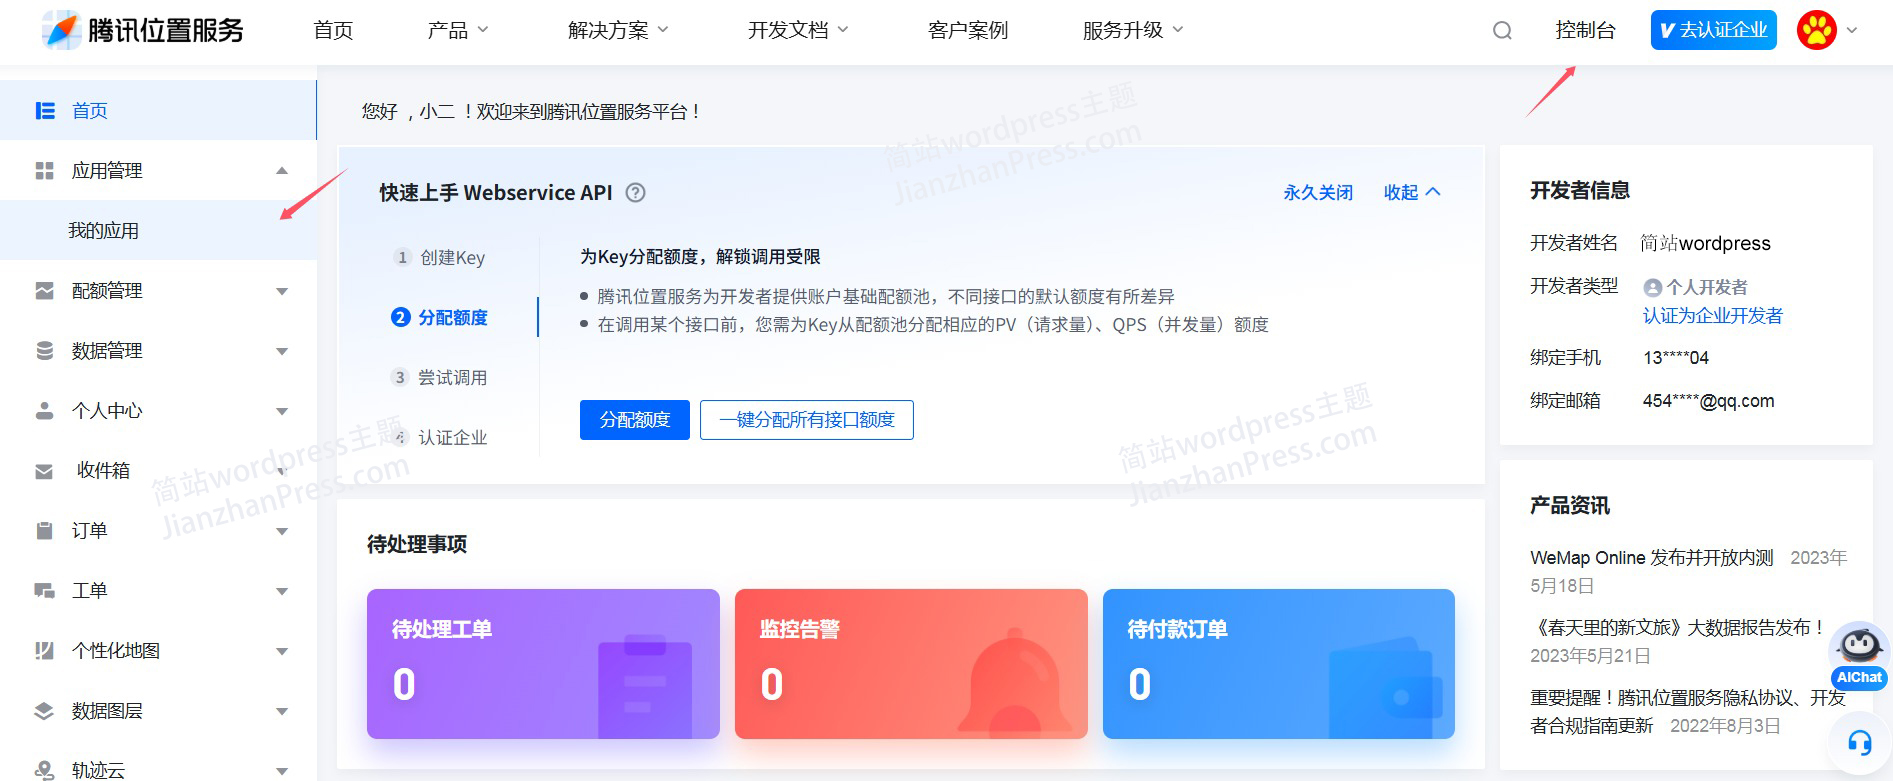Select 首页 in the left sidebar
Viewport: 1893px width, 781px height.
pos(158,110)
